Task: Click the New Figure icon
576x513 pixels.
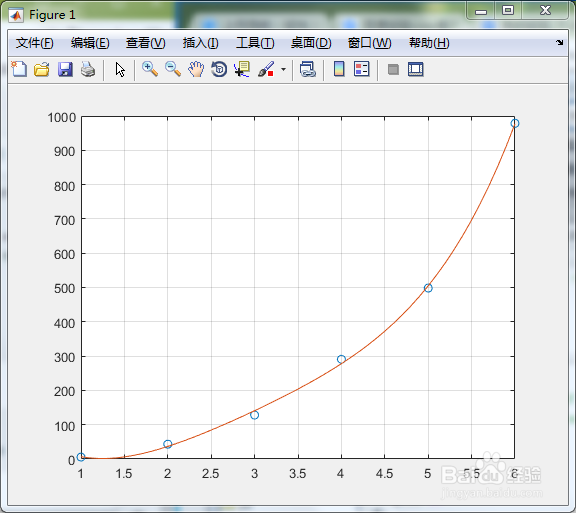Action: click(19, 69)
